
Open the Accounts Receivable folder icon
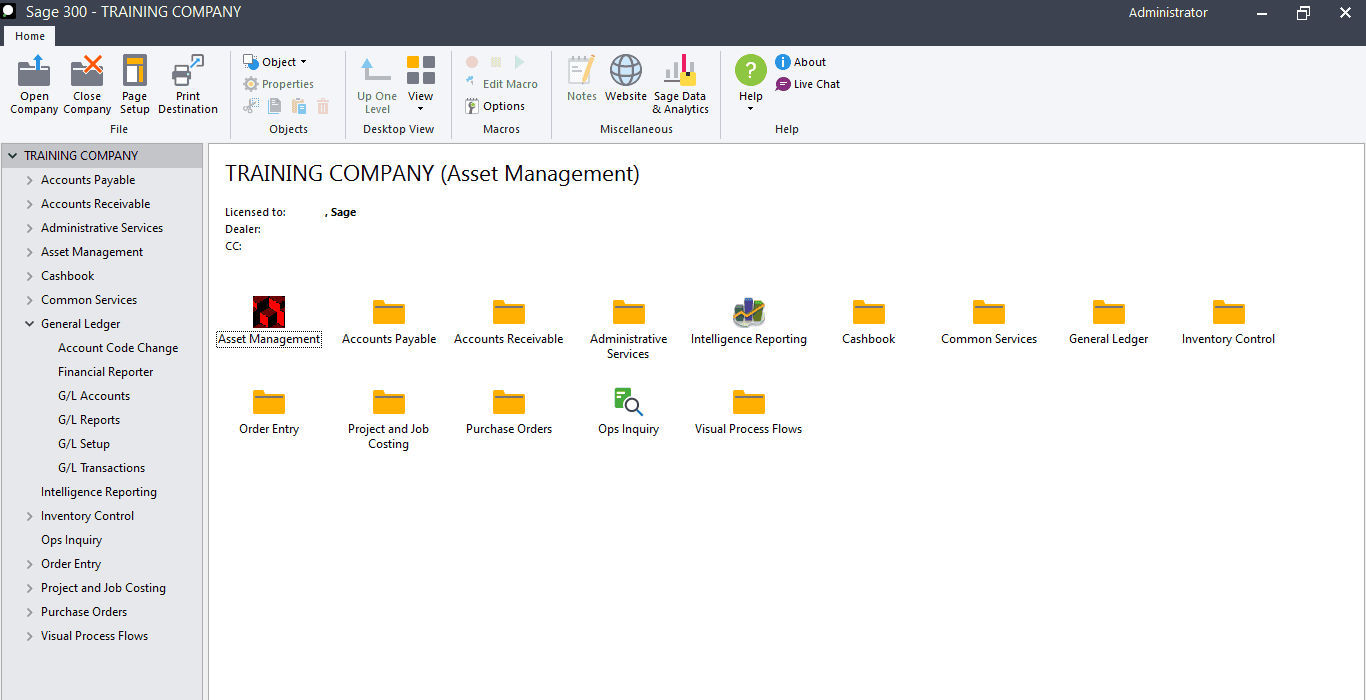coord(509,312)
